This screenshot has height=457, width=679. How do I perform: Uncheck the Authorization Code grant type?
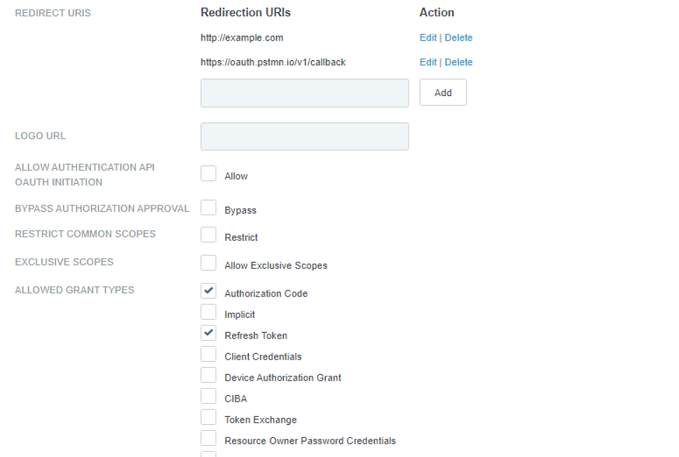click(x=208, y=291)
